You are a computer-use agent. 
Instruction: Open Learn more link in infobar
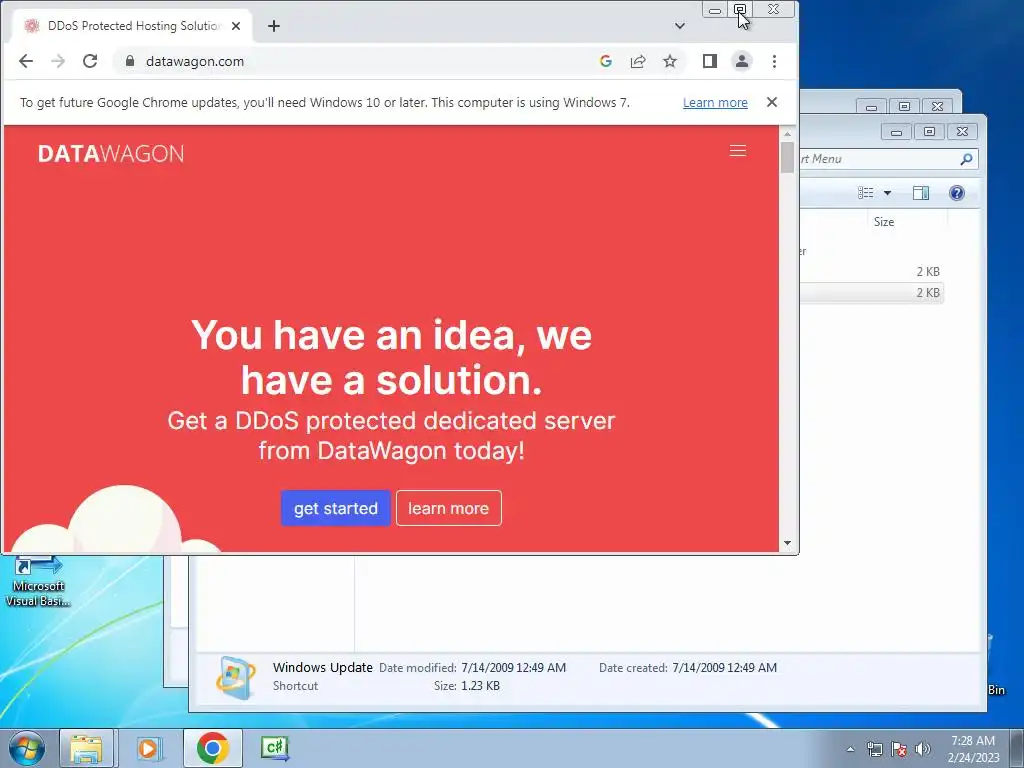pos(715,103)
